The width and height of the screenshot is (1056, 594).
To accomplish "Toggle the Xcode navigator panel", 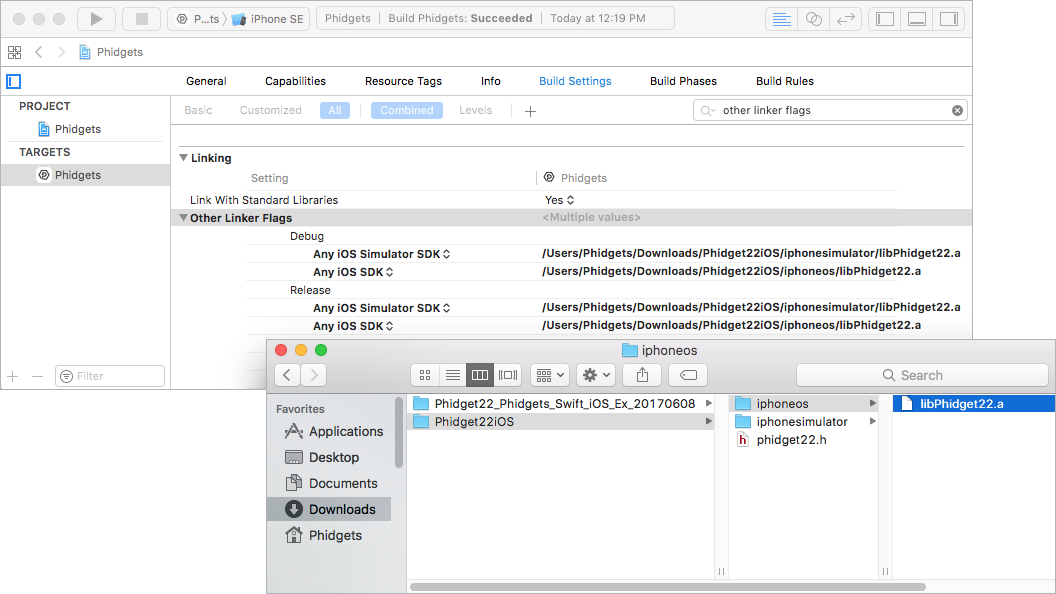I will 885,19.
